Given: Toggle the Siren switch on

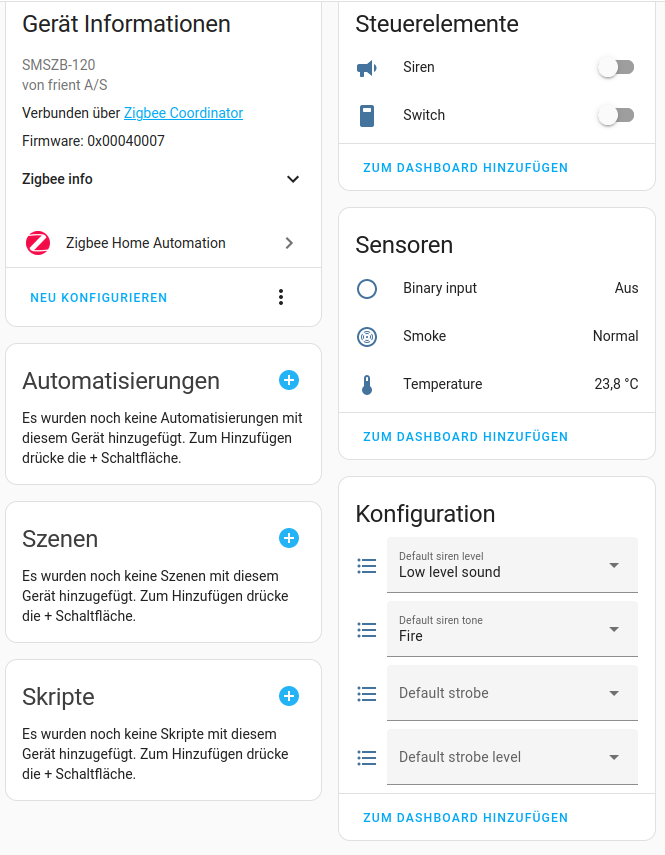Looking at the screenshot, I should coord(616,68).
